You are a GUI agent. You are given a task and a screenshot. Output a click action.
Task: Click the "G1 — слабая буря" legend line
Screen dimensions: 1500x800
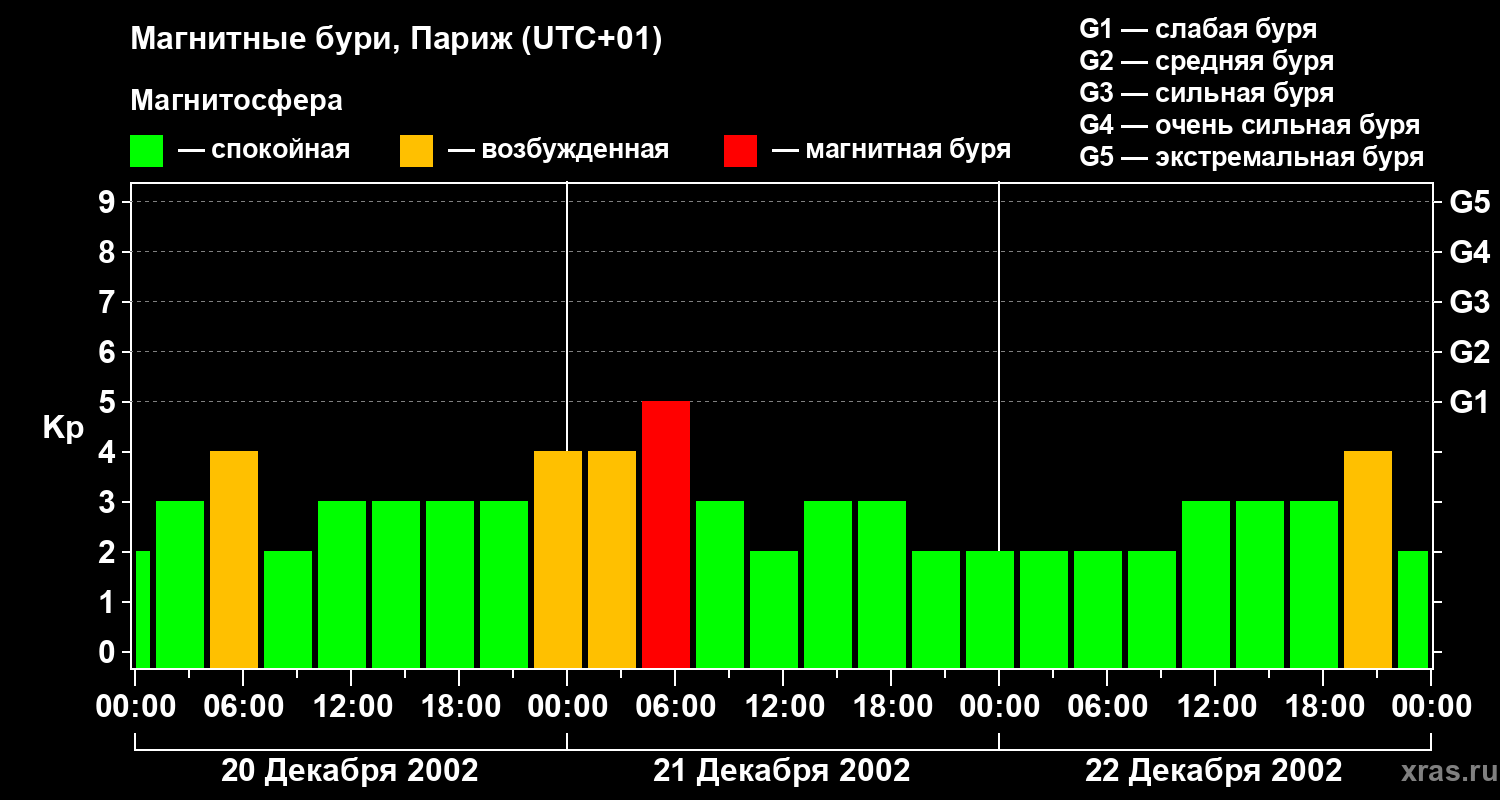1198,29
